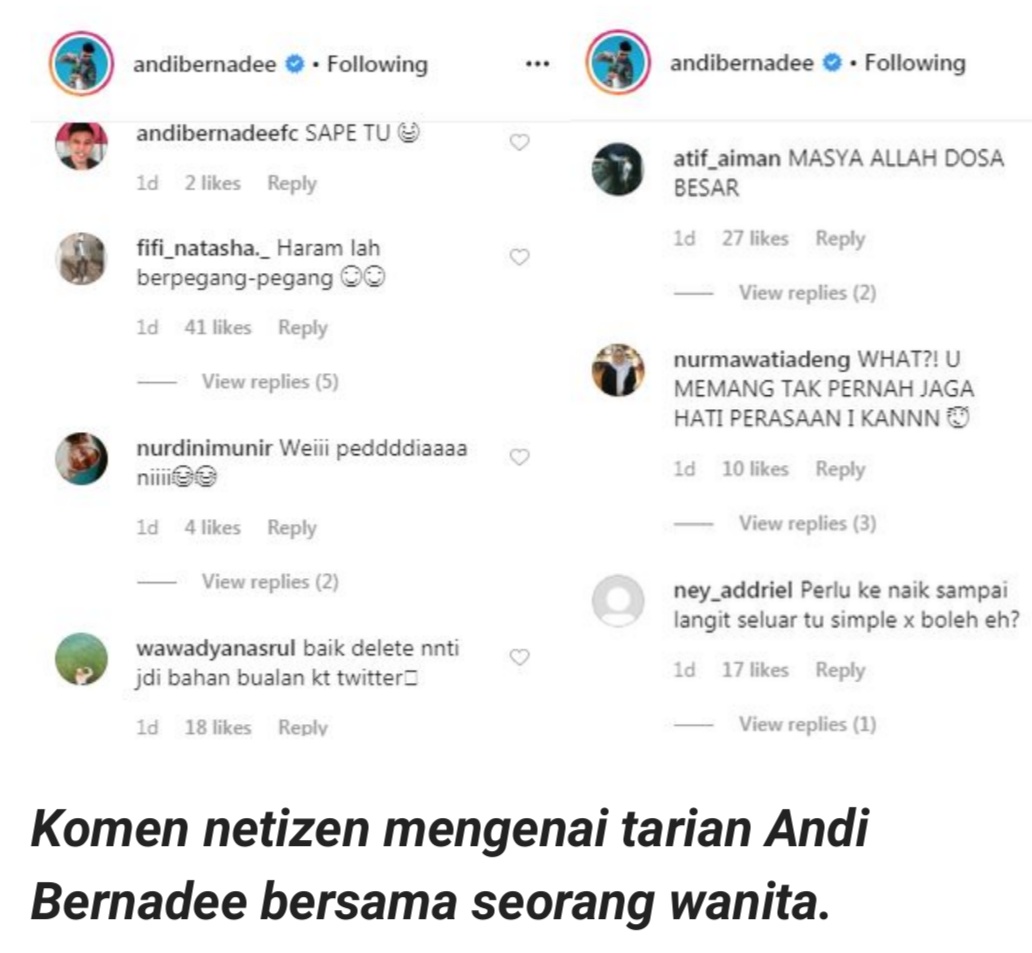Like the andibernadeefc SAPE TU comment
Screen dimensions: 1032x953
pyautogui.click(x=519, y=142)
